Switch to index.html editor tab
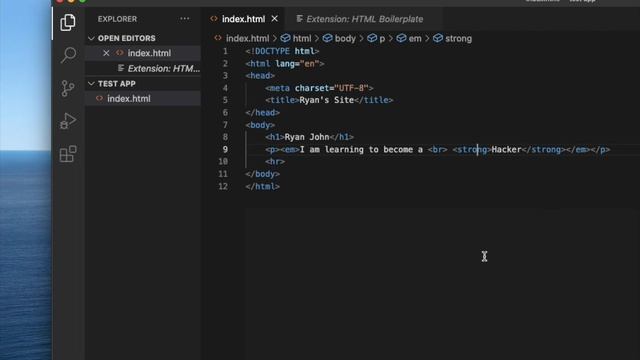The image size is (640, 360). tap(244, 19)
